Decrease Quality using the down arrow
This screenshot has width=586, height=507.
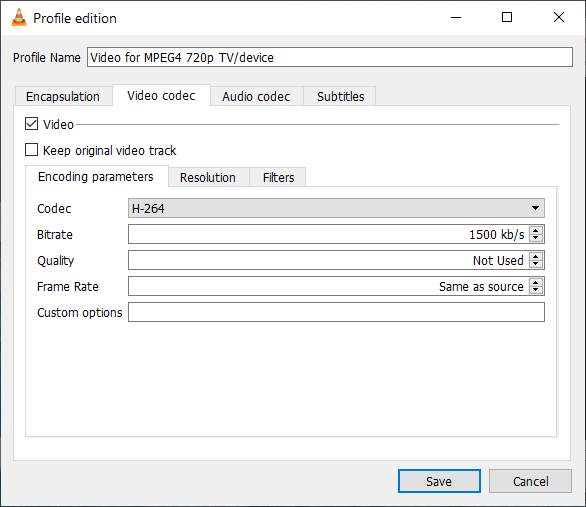[x=536, y=264]
